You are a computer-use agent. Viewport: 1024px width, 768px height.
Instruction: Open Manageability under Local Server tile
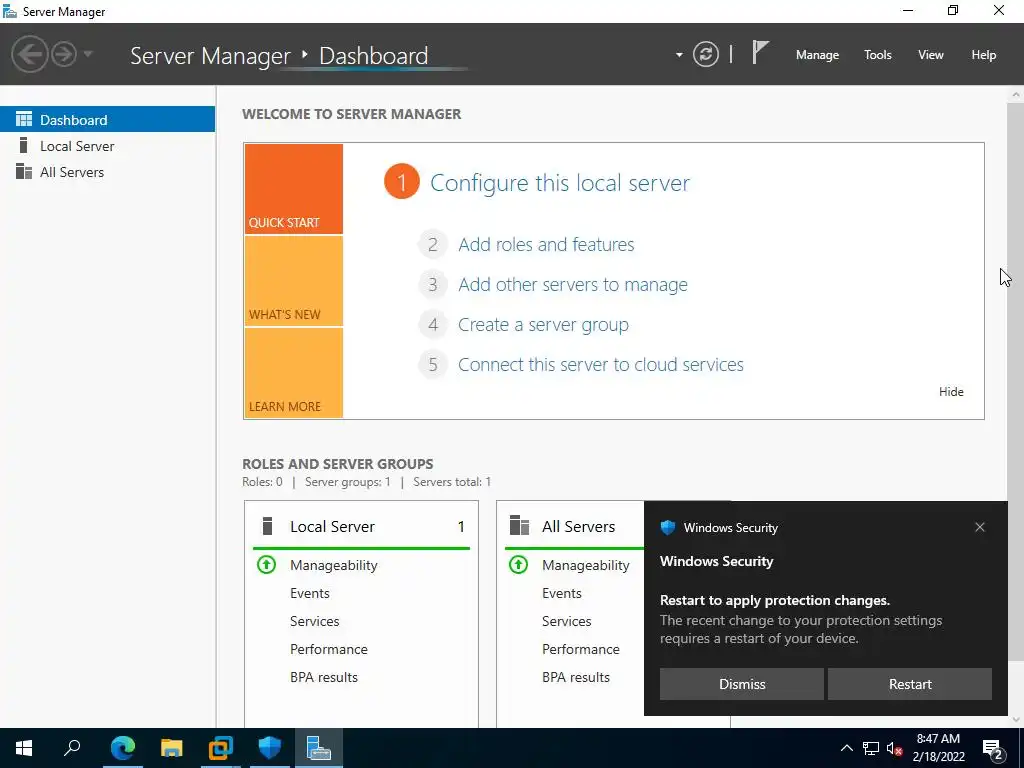pyautogui.click(x=334, y=566)
